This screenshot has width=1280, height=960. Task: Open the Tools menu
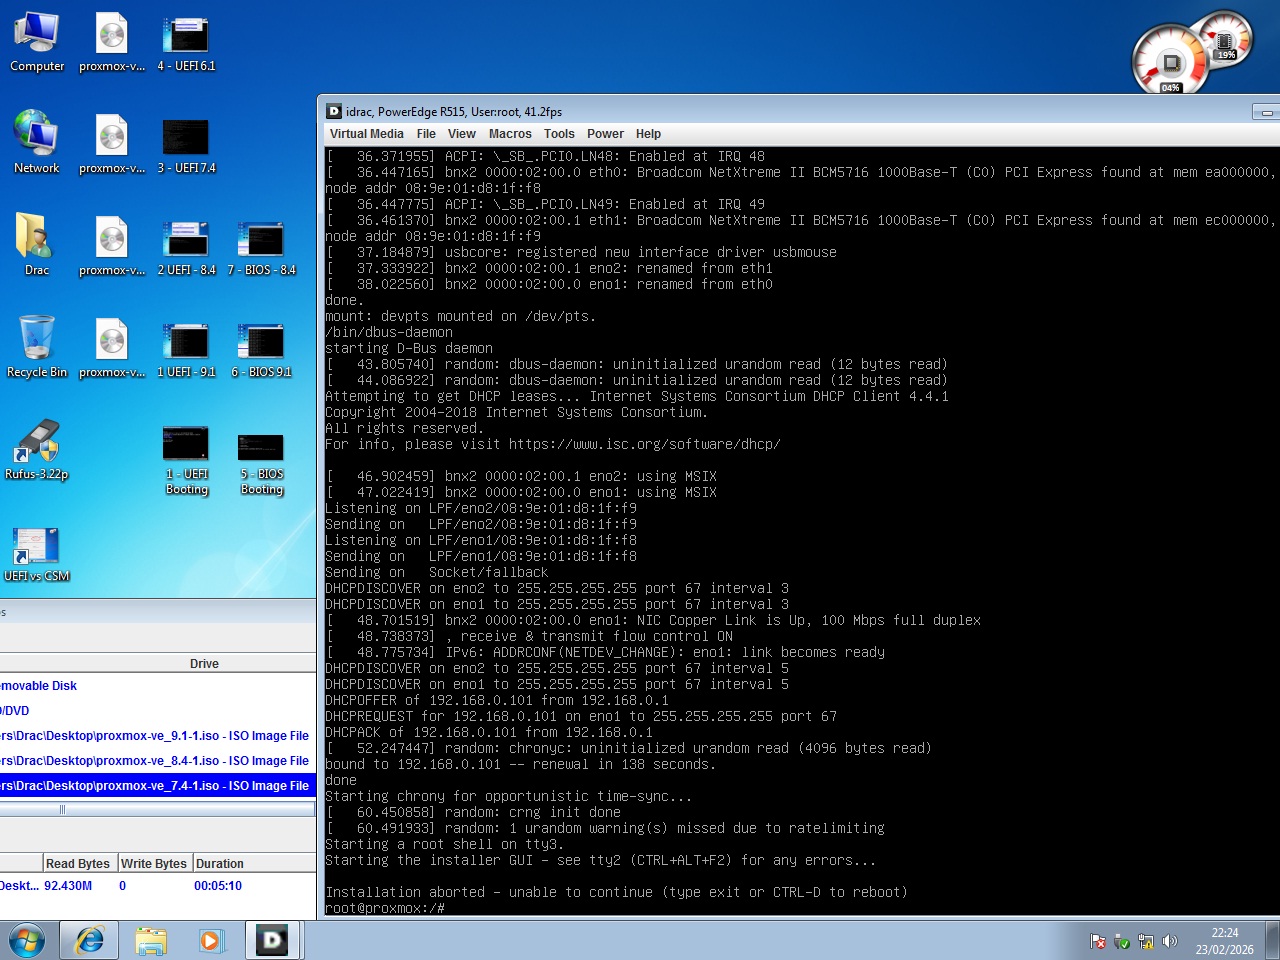[x=559, y=134]
